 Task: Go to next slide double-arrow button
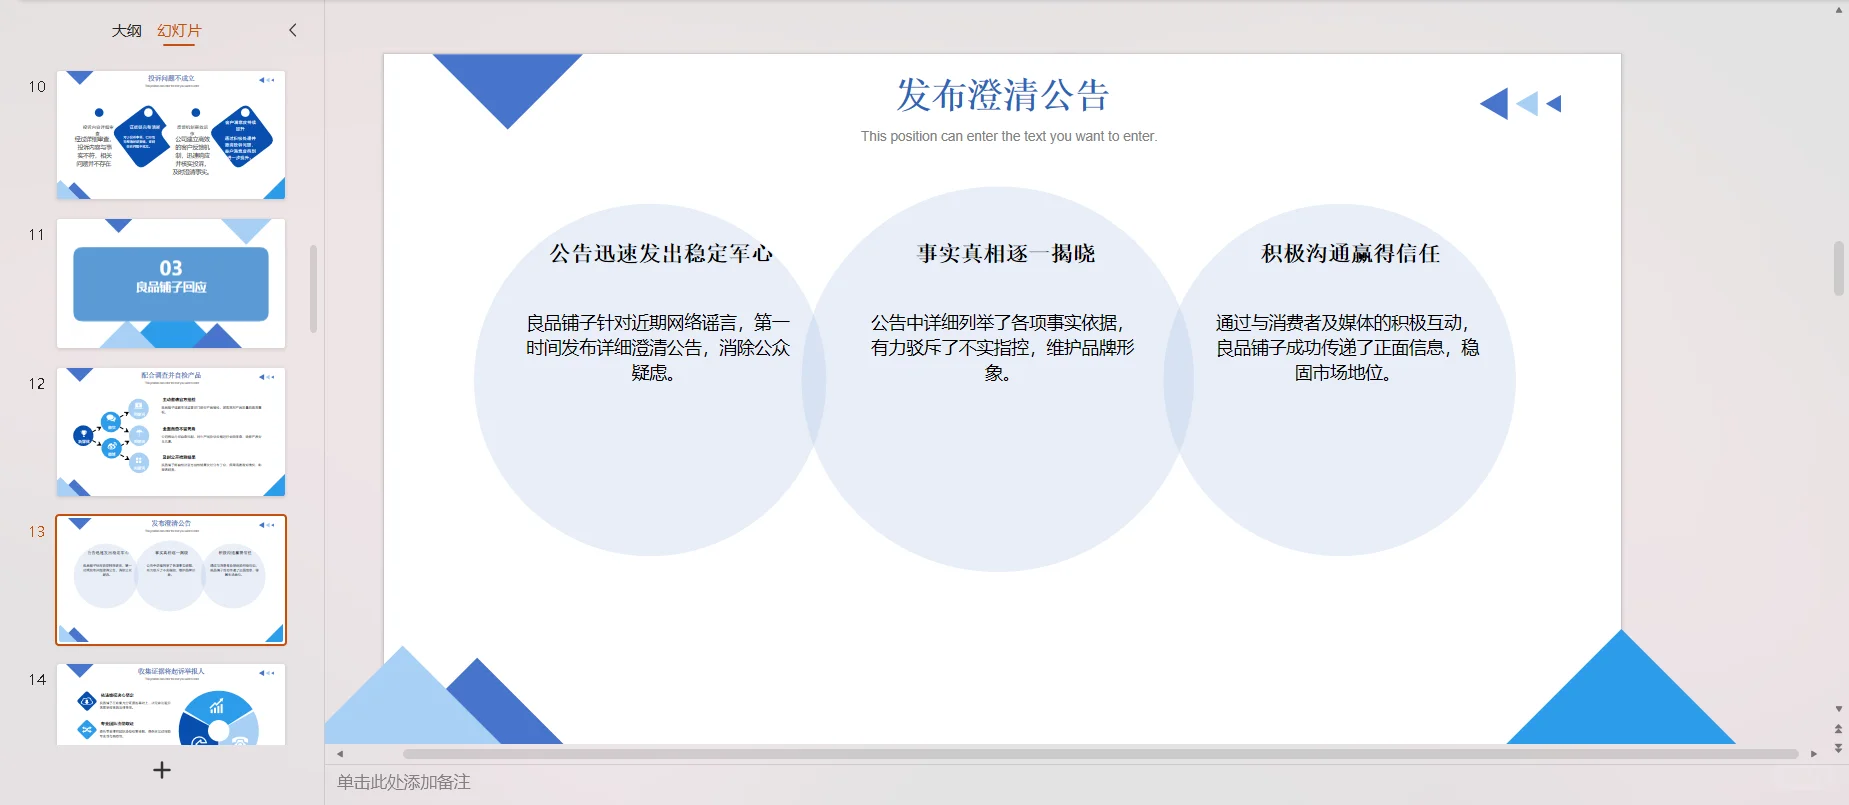pos(1838,748)
